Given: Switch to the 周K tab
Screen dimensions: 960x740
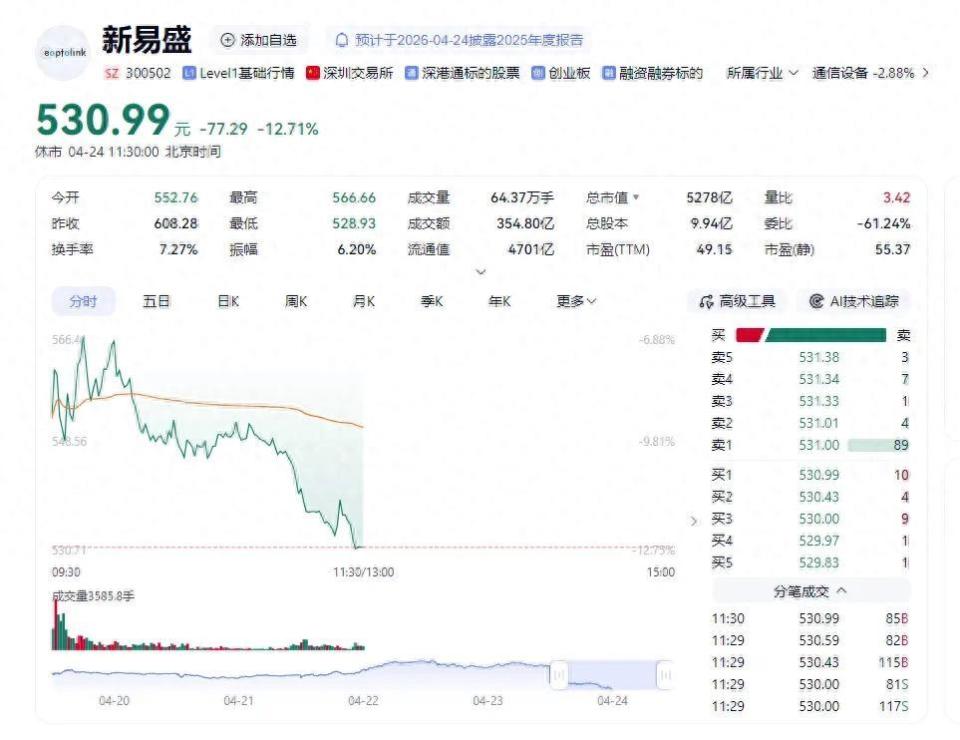Looking at the screenshot, I should point(296,301).
